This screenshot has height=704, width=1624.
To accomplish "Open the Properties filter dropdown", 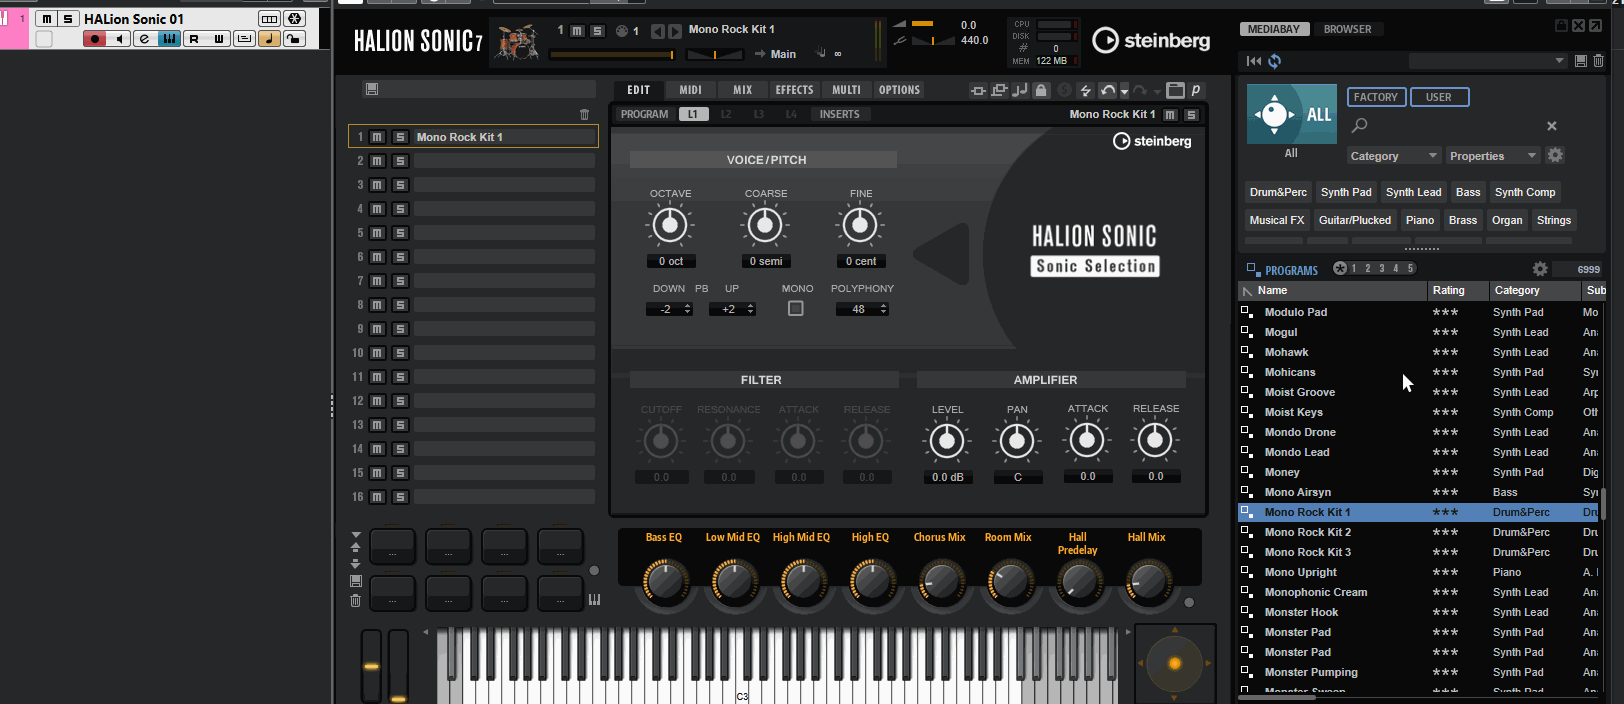I will point(1493,156).
